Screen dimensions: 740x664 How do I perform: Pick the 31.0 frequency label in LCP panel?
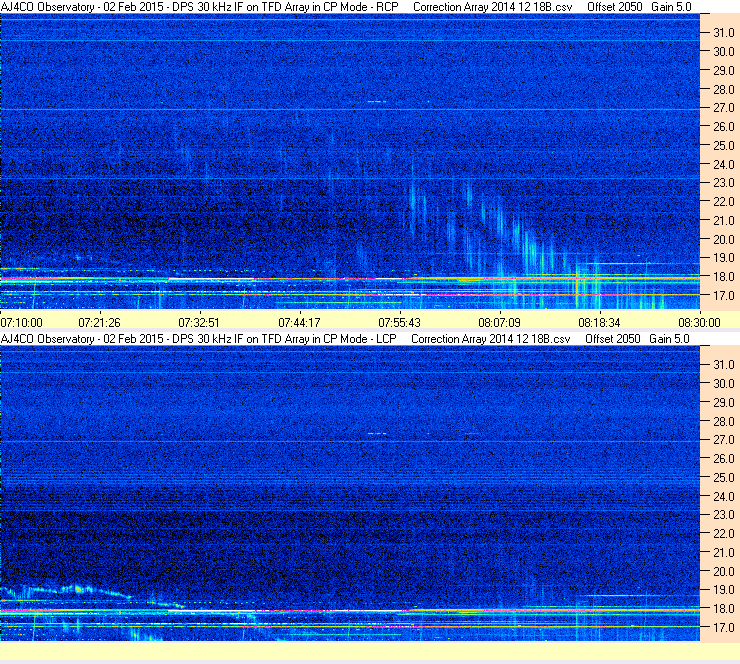[723, 365]
